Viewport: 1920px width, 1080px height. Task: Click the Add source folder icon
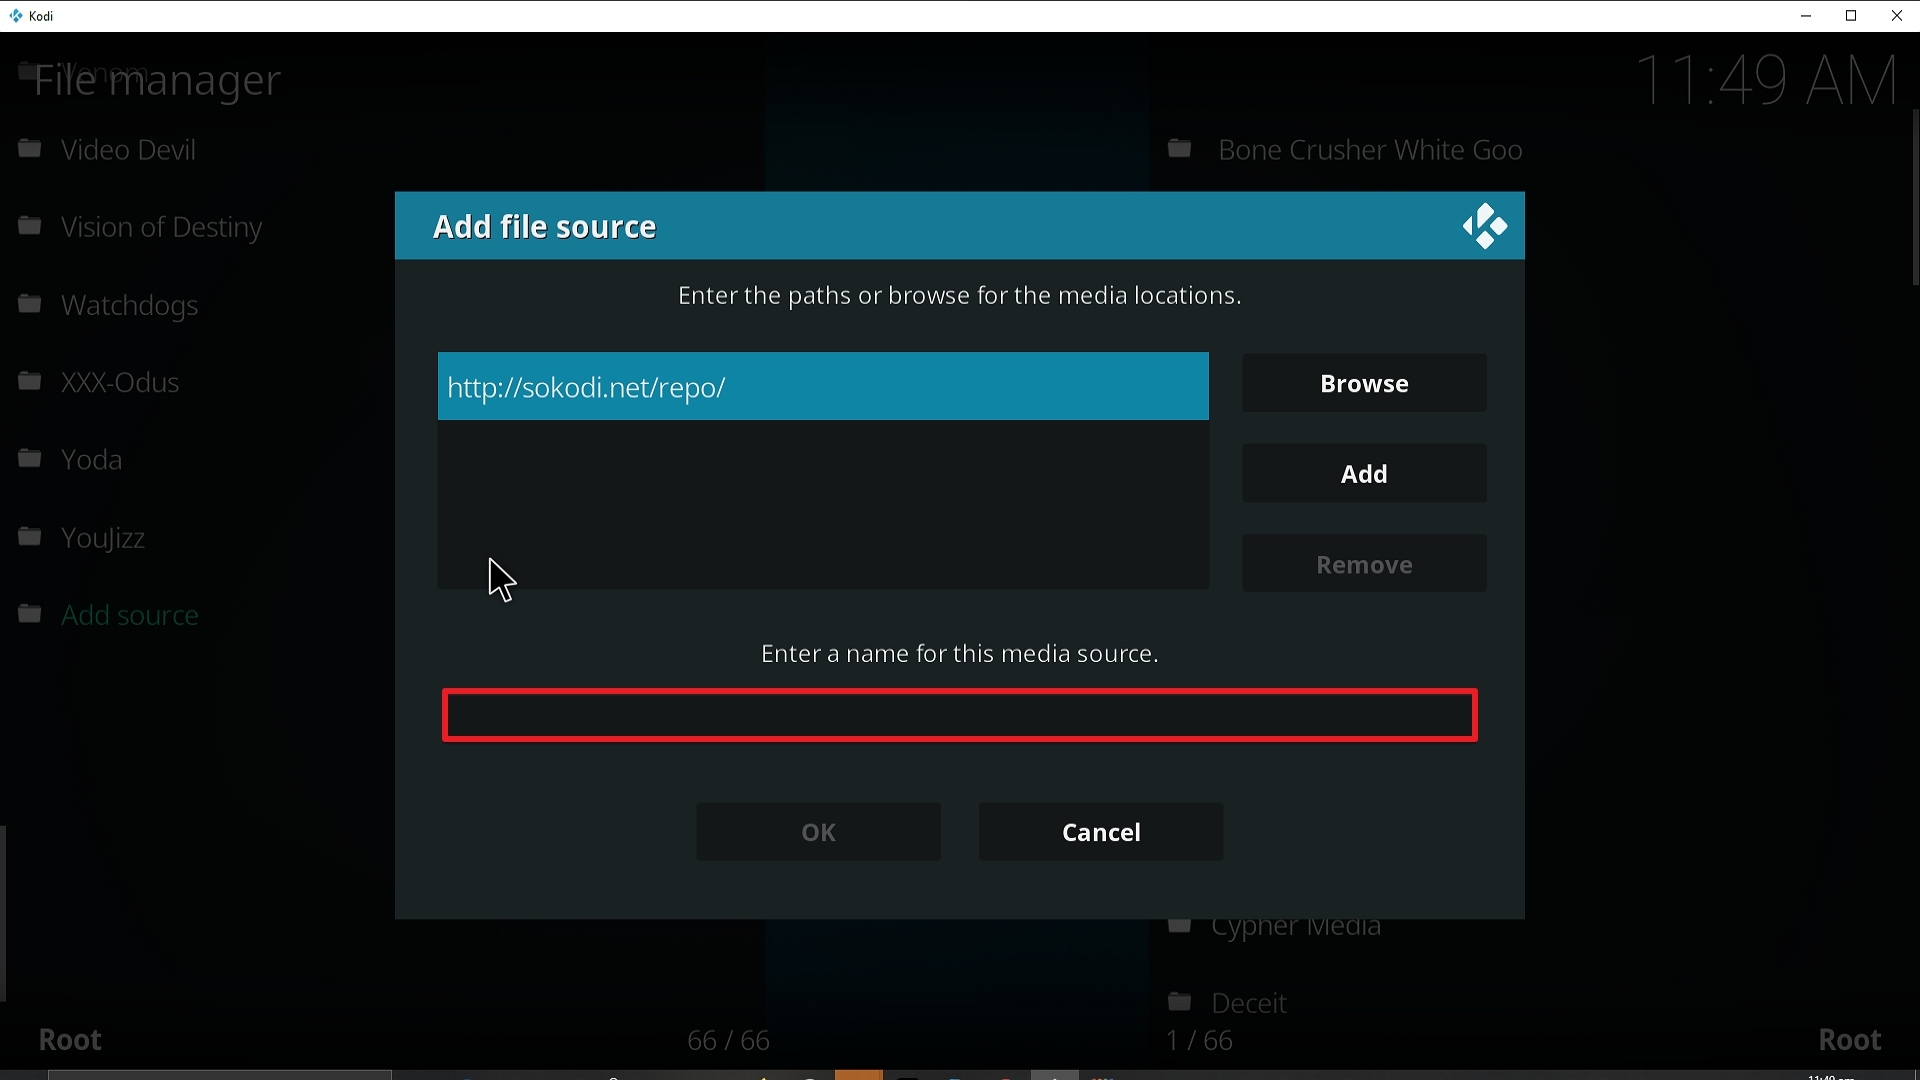pyautogui.click(x=31, y=614)
